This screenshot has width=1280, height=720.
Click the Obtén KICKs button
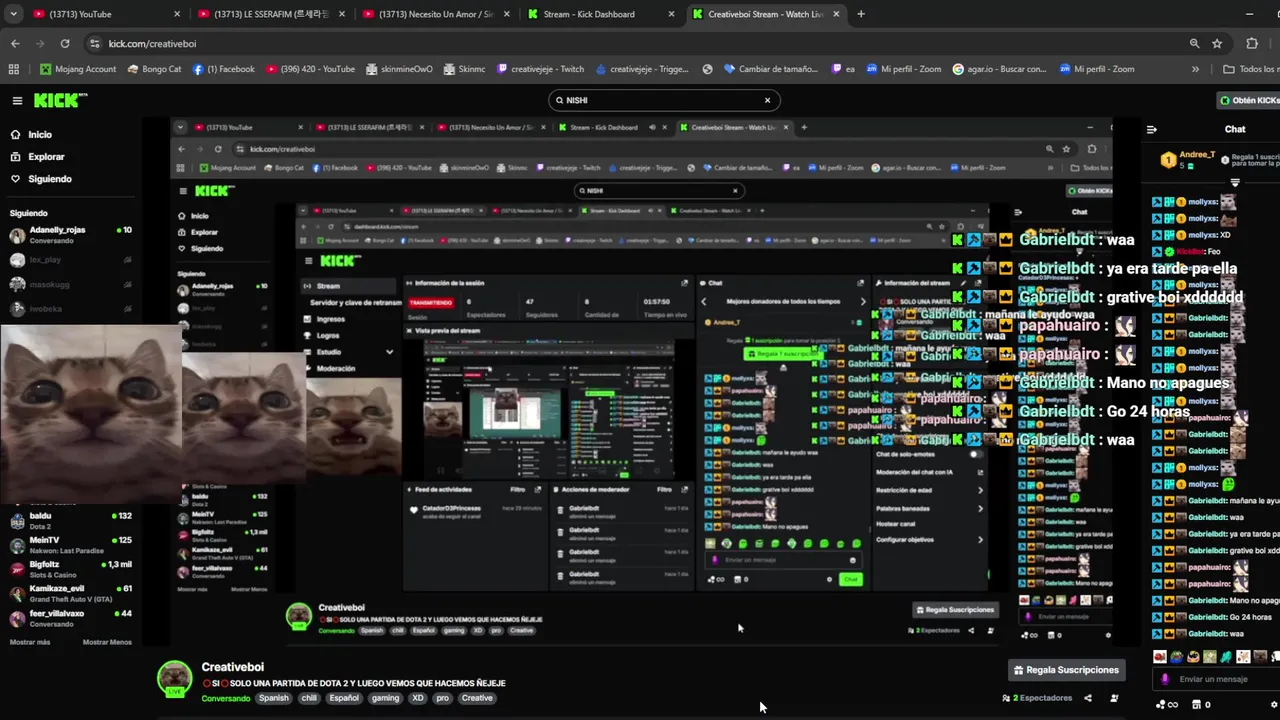click(x=1249, y=100)
